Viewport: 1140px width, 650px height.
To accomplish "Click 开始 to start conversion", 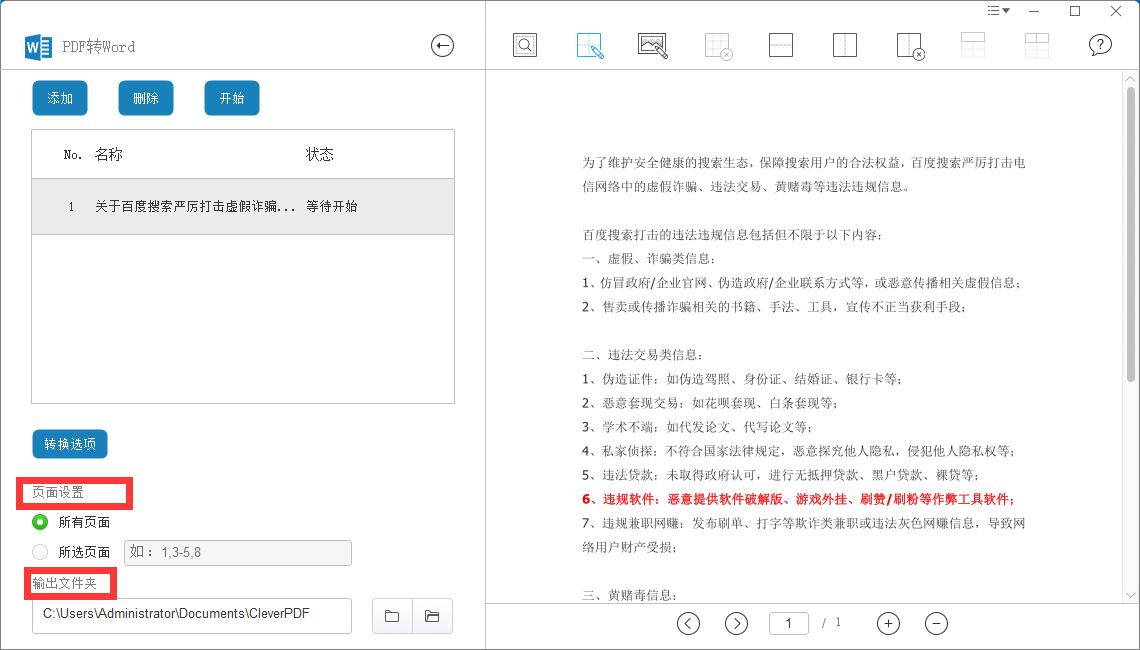I will 232,98.
